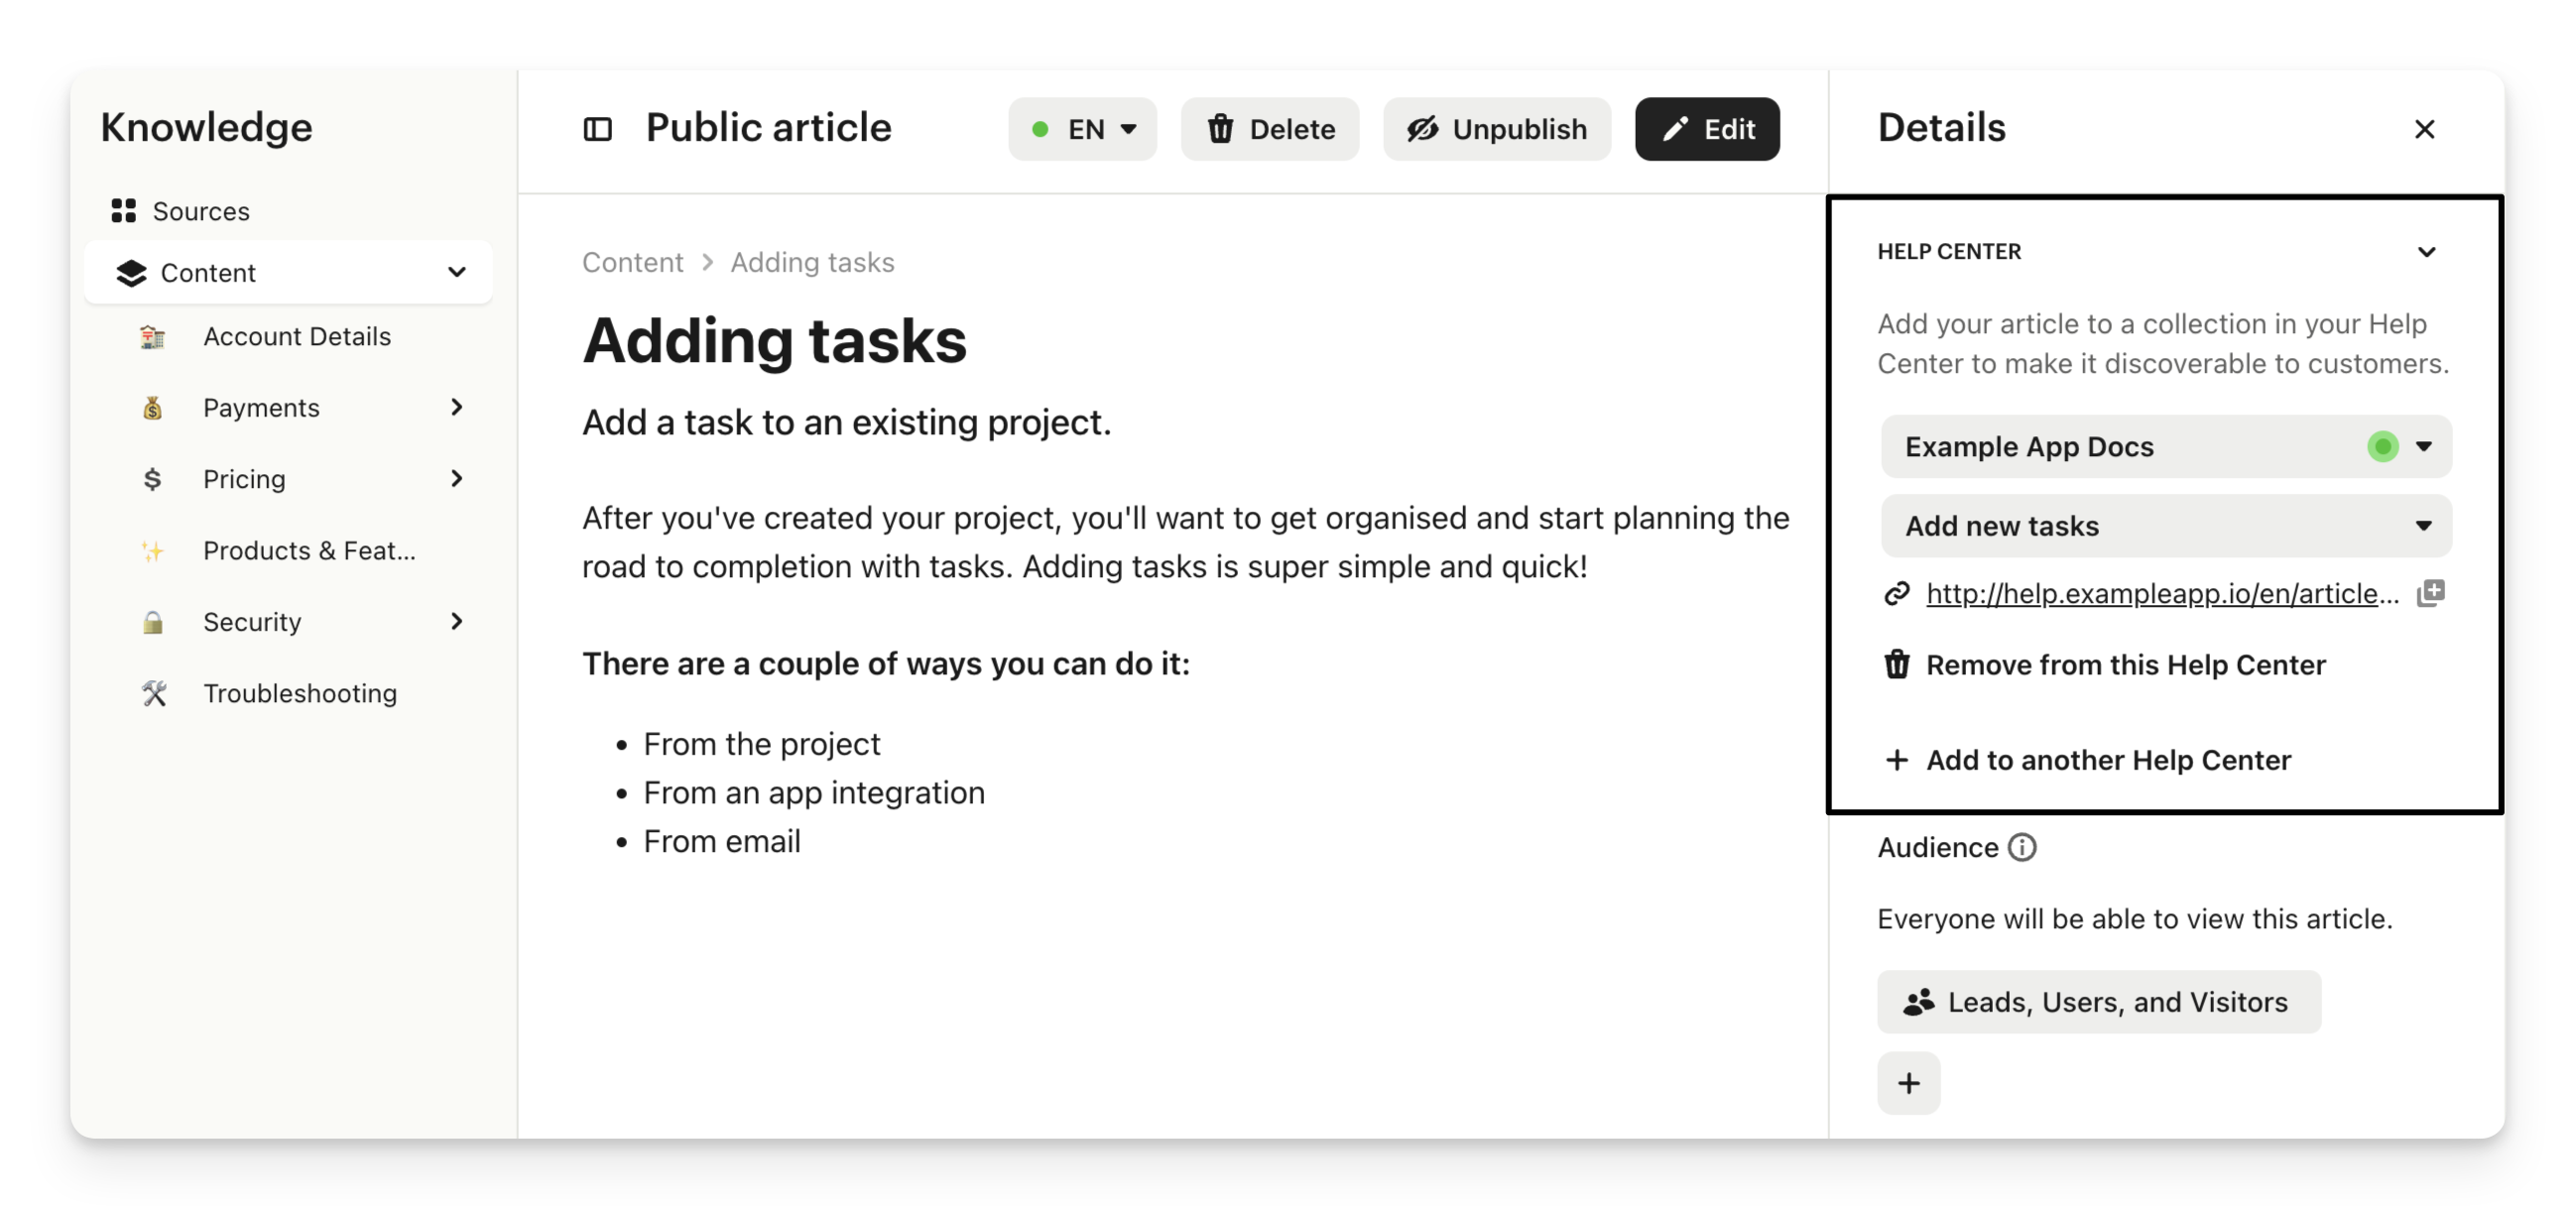Expand the Pricing folder
Viewport: 2576px width, 1209px height.
457,479
